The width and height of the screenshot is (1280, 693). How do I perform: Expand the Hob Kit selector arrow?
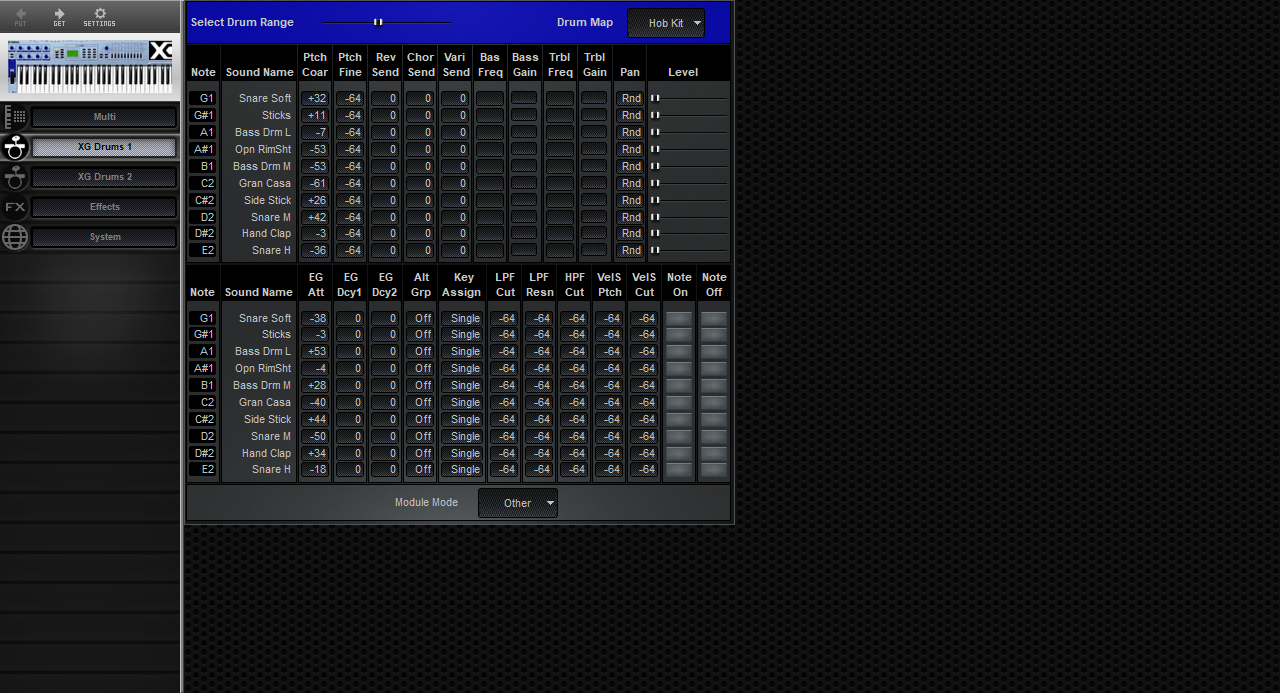697,22
